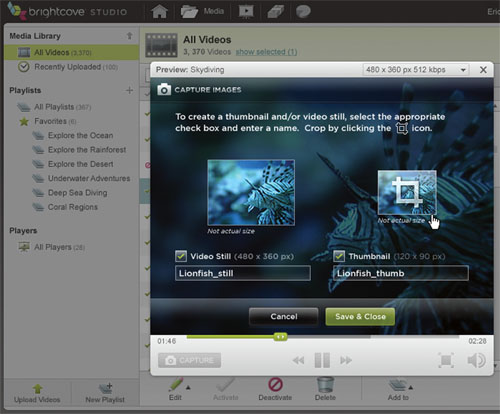
Task: Select the Explore the Ocean playlist
Action: (x=73, y=135)
